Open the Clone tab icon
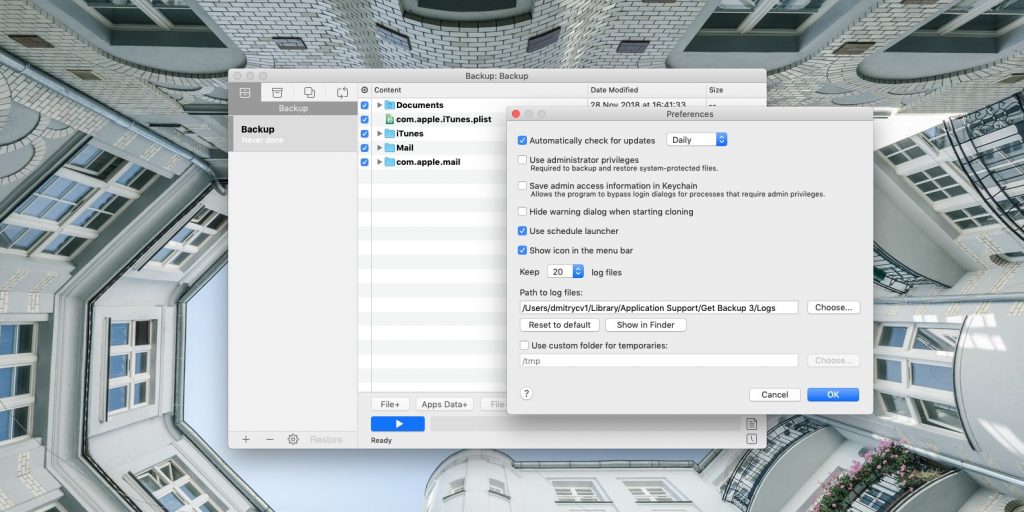This screenshot has width=1024, height=512. click(309, 92)
